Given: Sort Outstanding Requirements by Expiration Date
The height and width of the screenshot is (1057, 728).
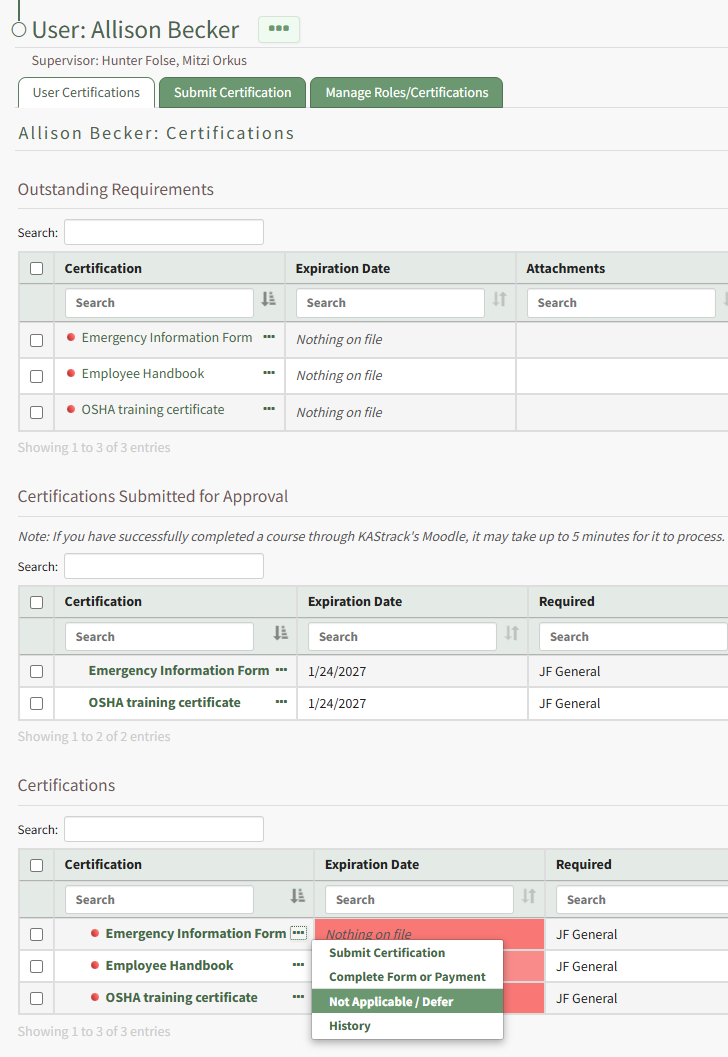Looking at the screenshot, I should pos(499,299).
